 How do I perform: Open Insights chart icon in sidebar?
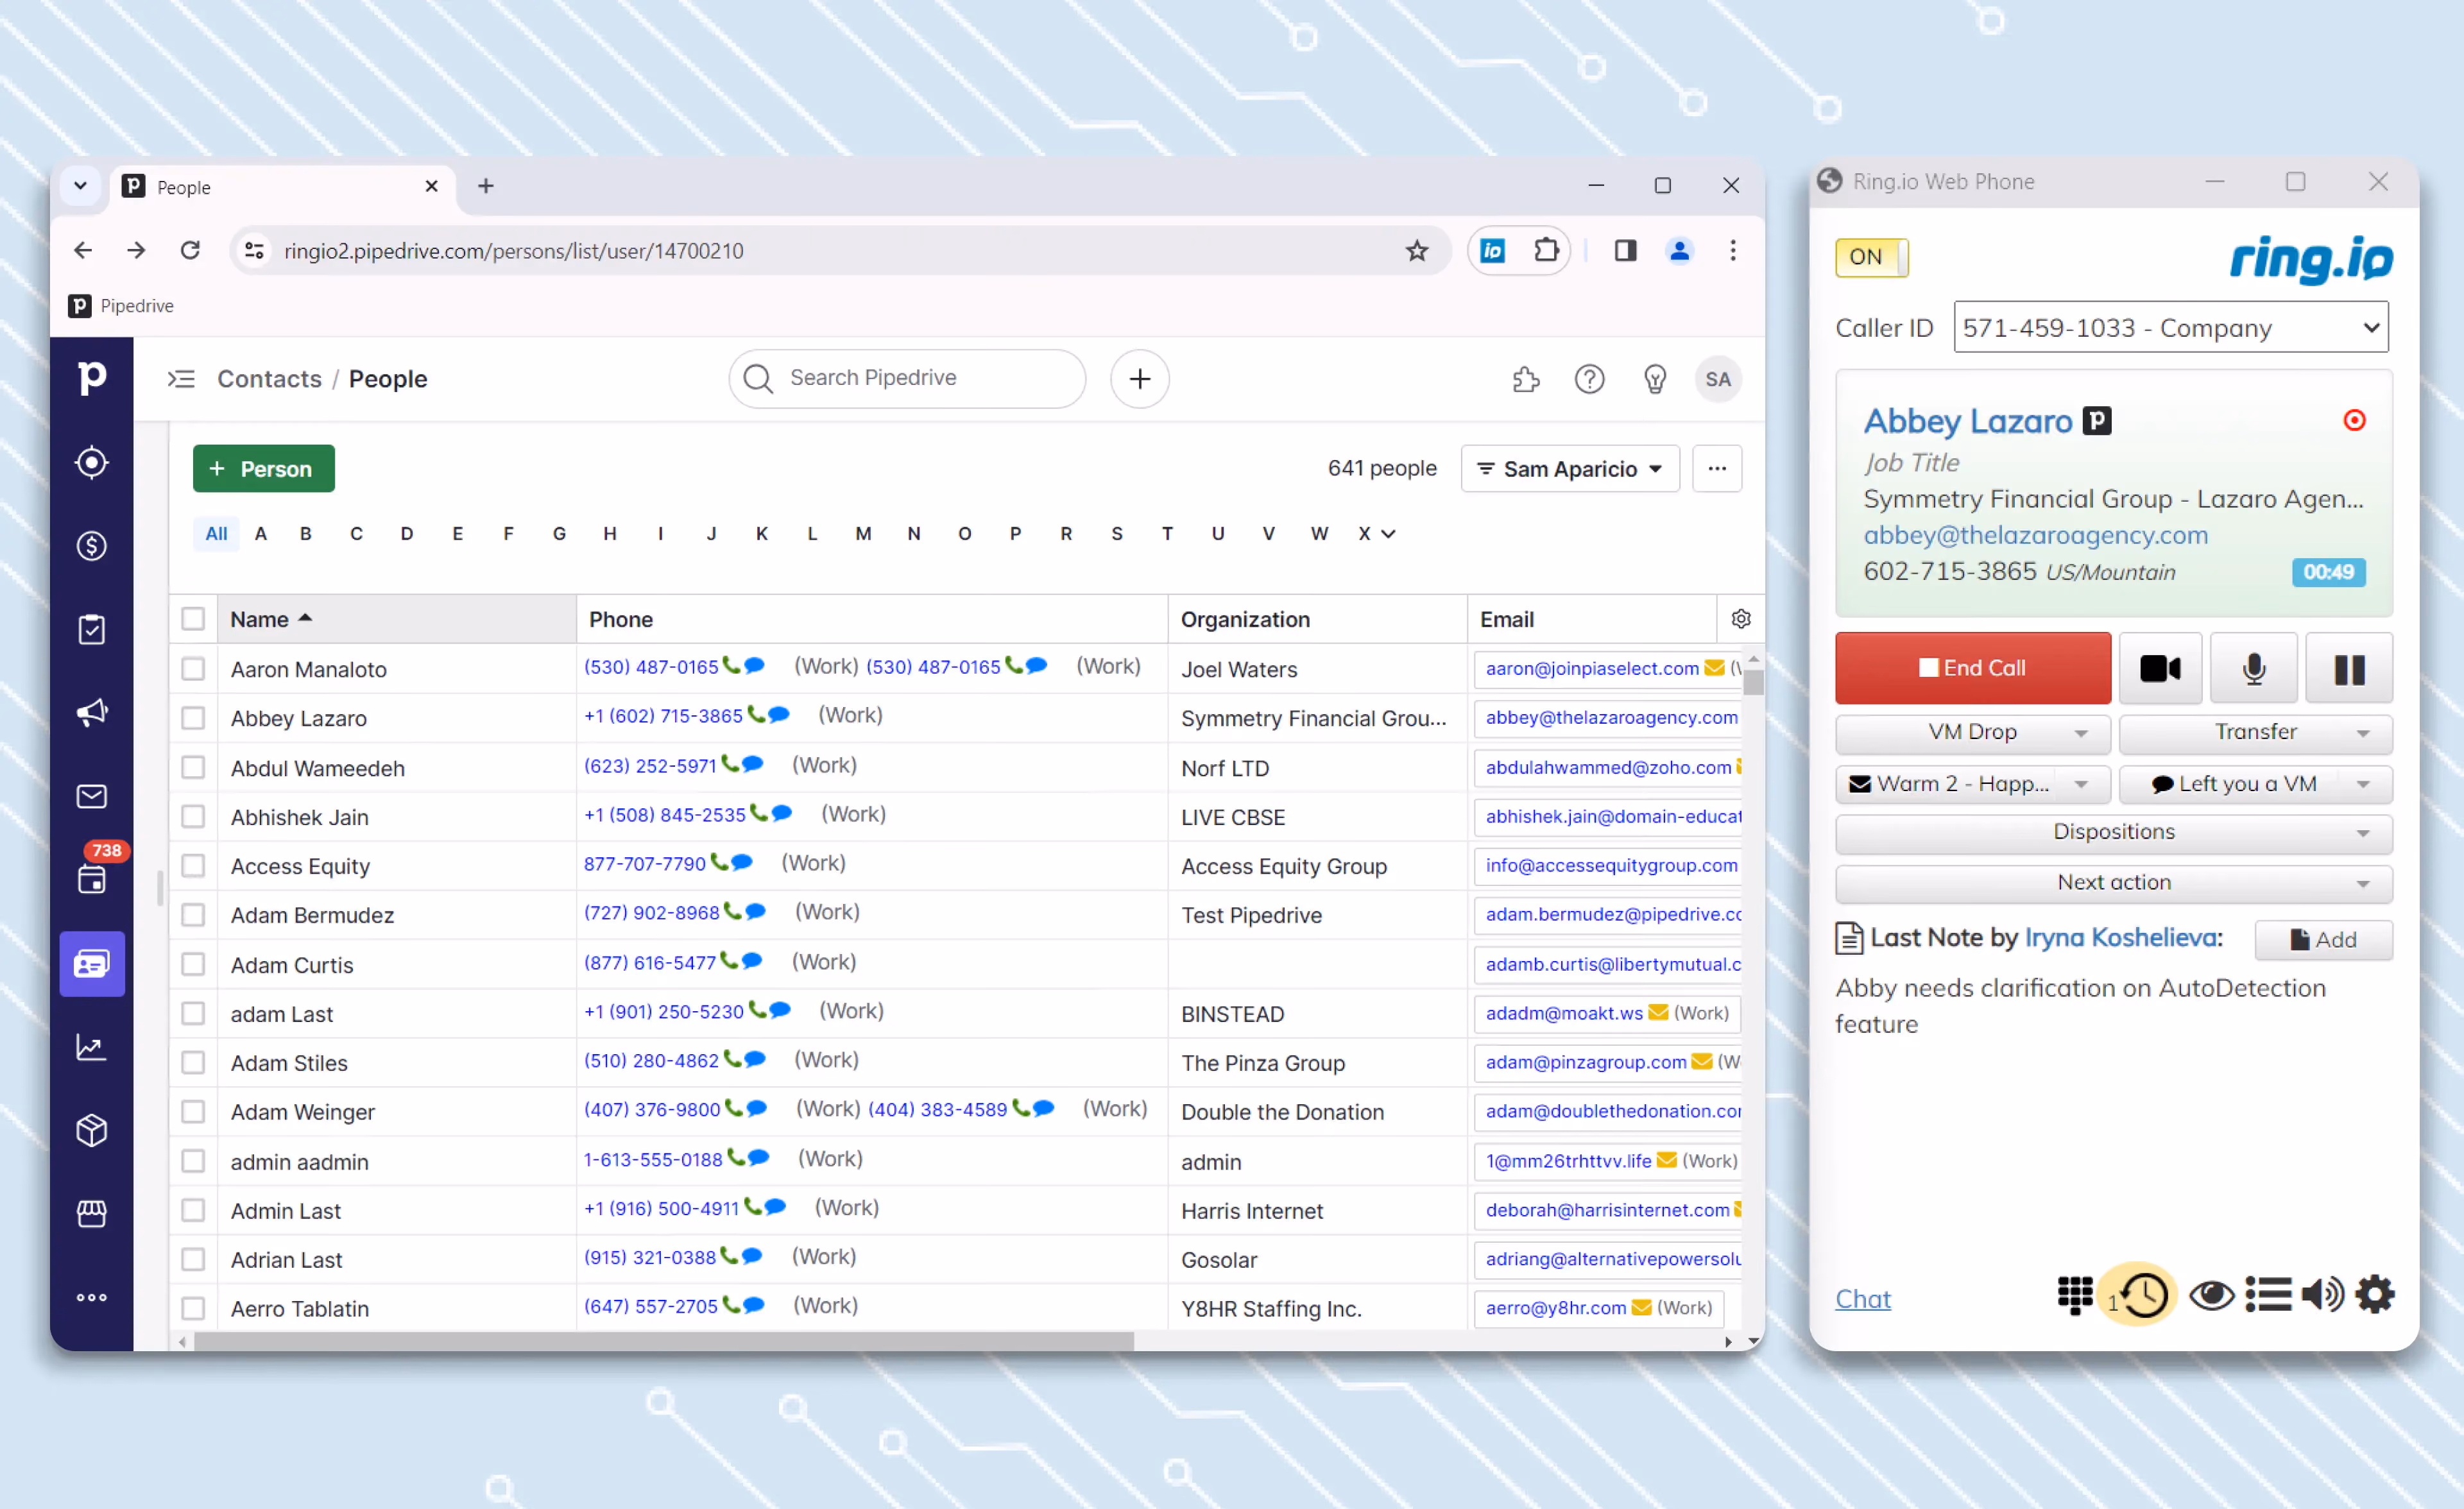pyautogui.click(x=91, y=1047)
